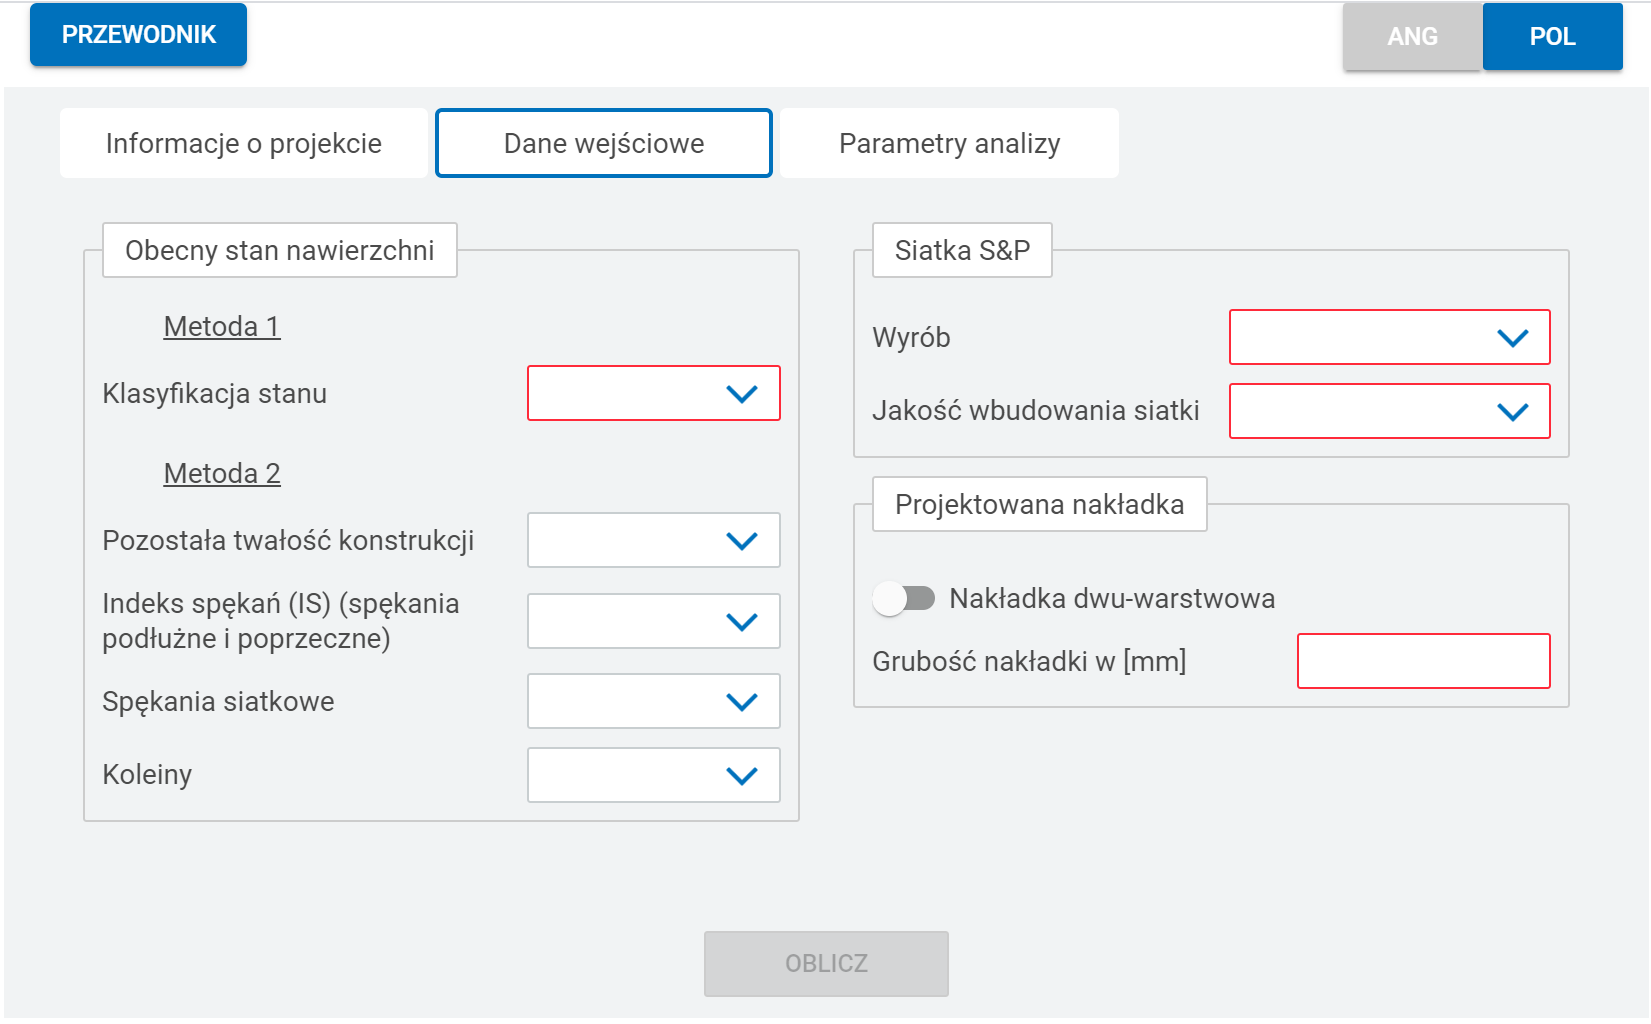Switch to Informacje o projekcie tab
This screenshot has height=1024, width=1651.
point(244,143)
